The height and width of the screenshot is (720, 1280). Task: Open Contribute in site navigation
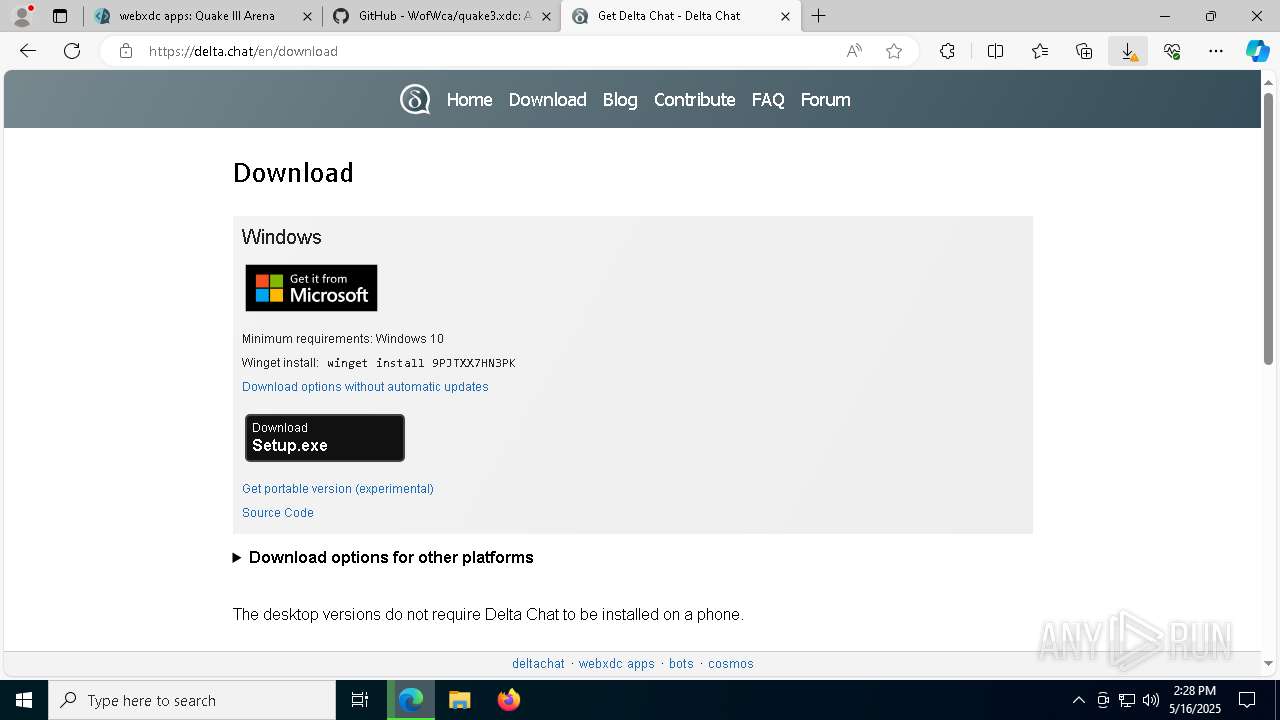click(x=694, y=100)
